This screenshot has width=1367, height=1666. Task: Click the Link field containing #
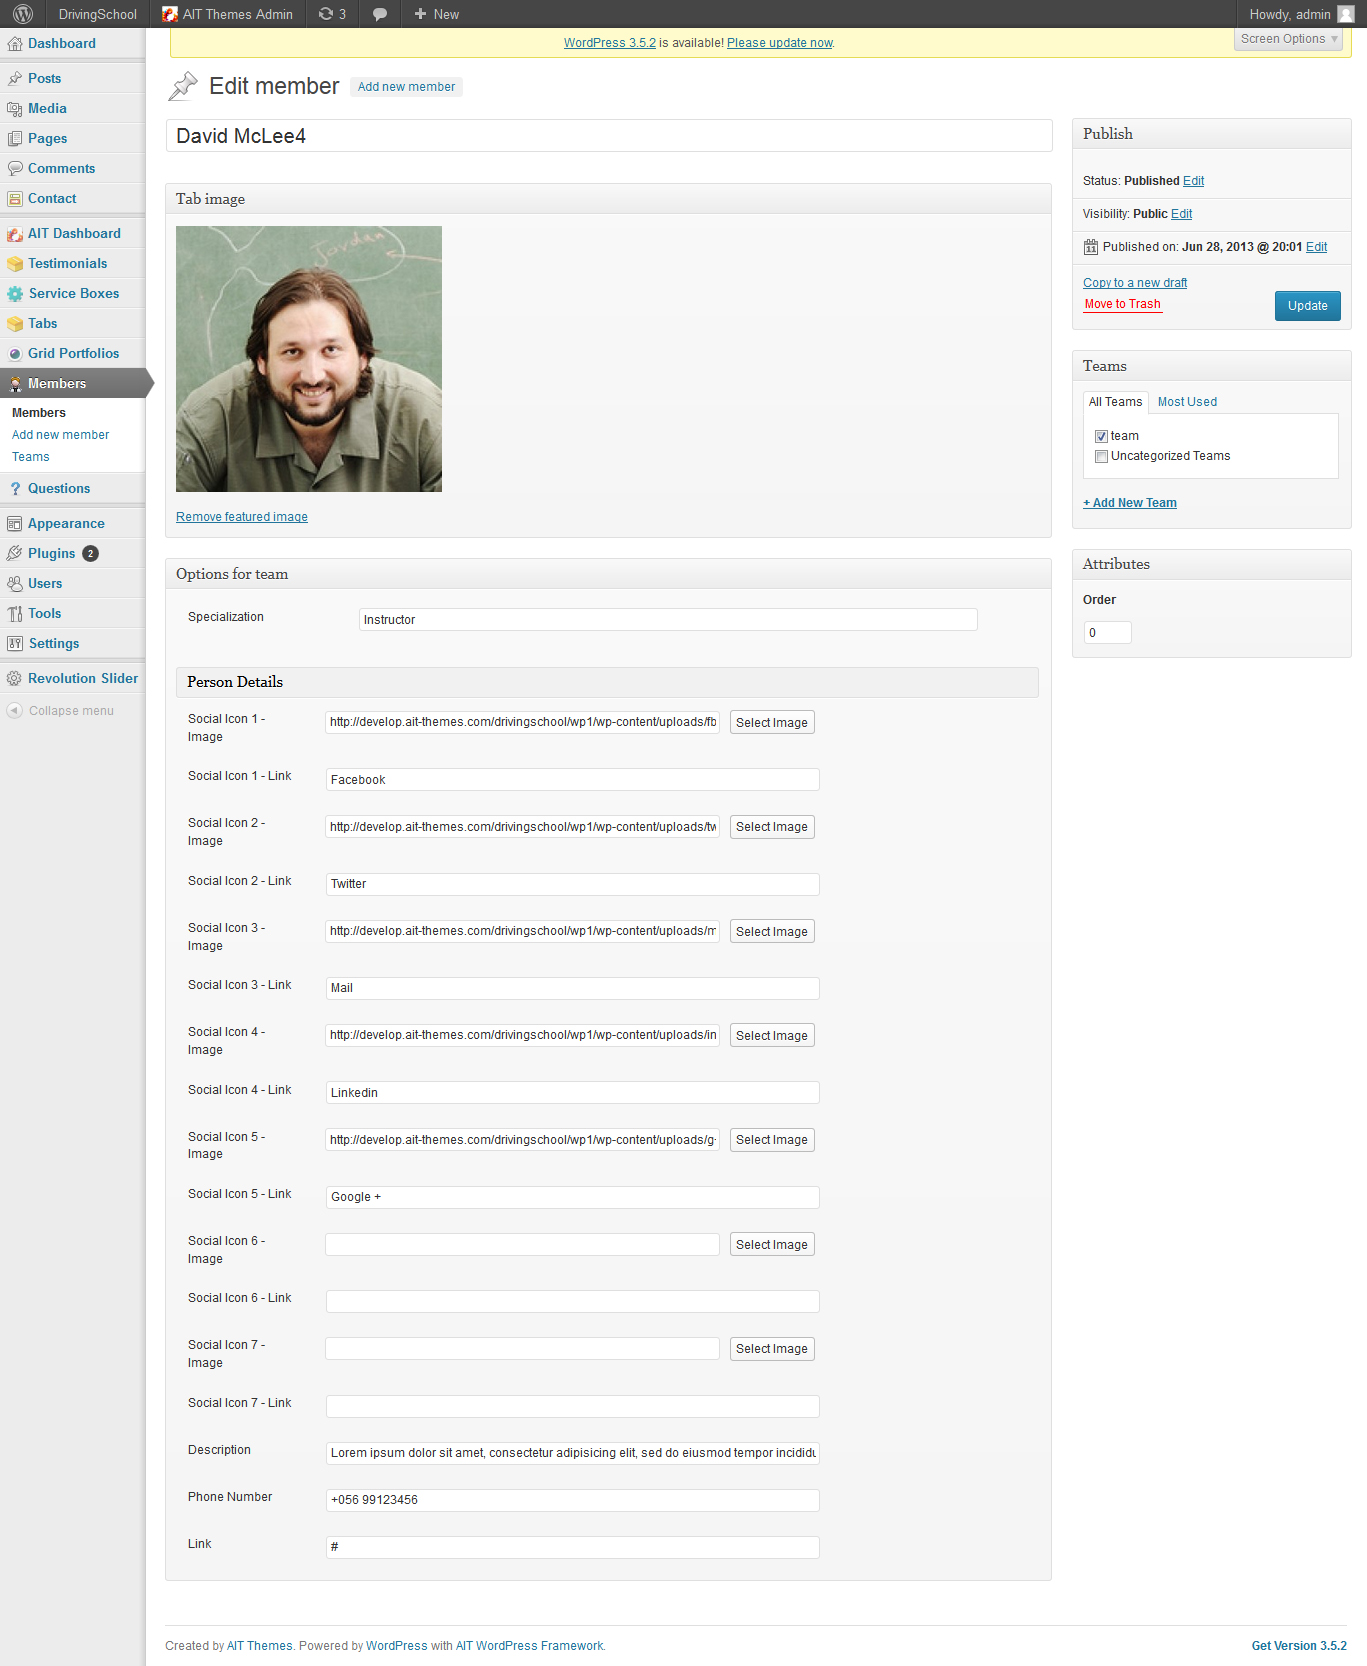point(573,1547)
